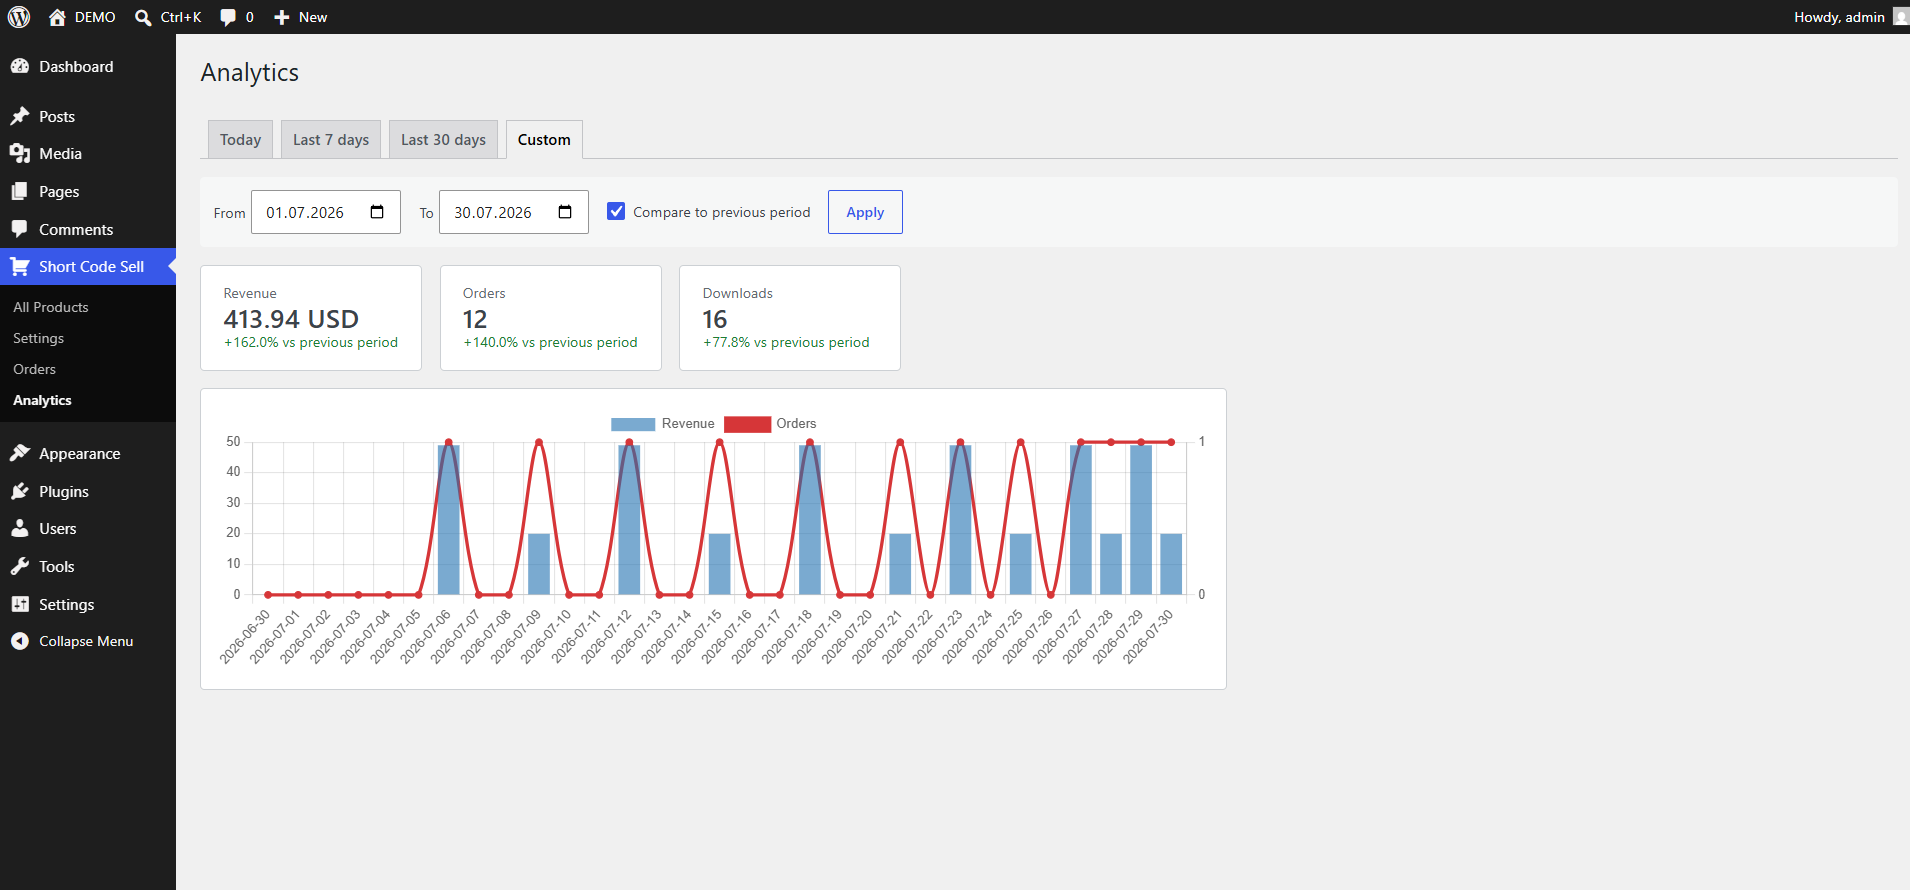This screenshot has width=1910, height=890.
Task: Select the Custom tab
Action: pos(544,139)
